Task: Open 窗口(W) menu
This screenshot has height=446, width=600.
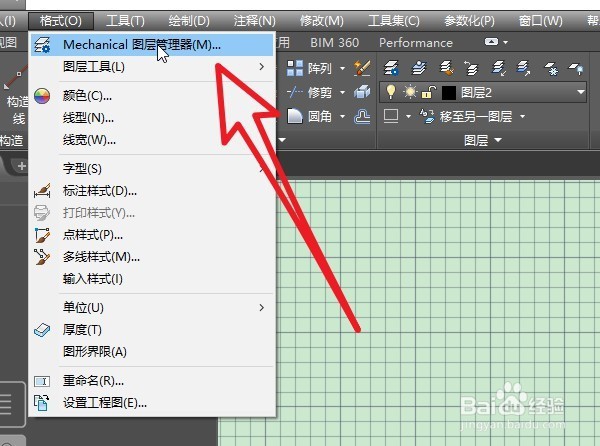Action: click(540, 21)
